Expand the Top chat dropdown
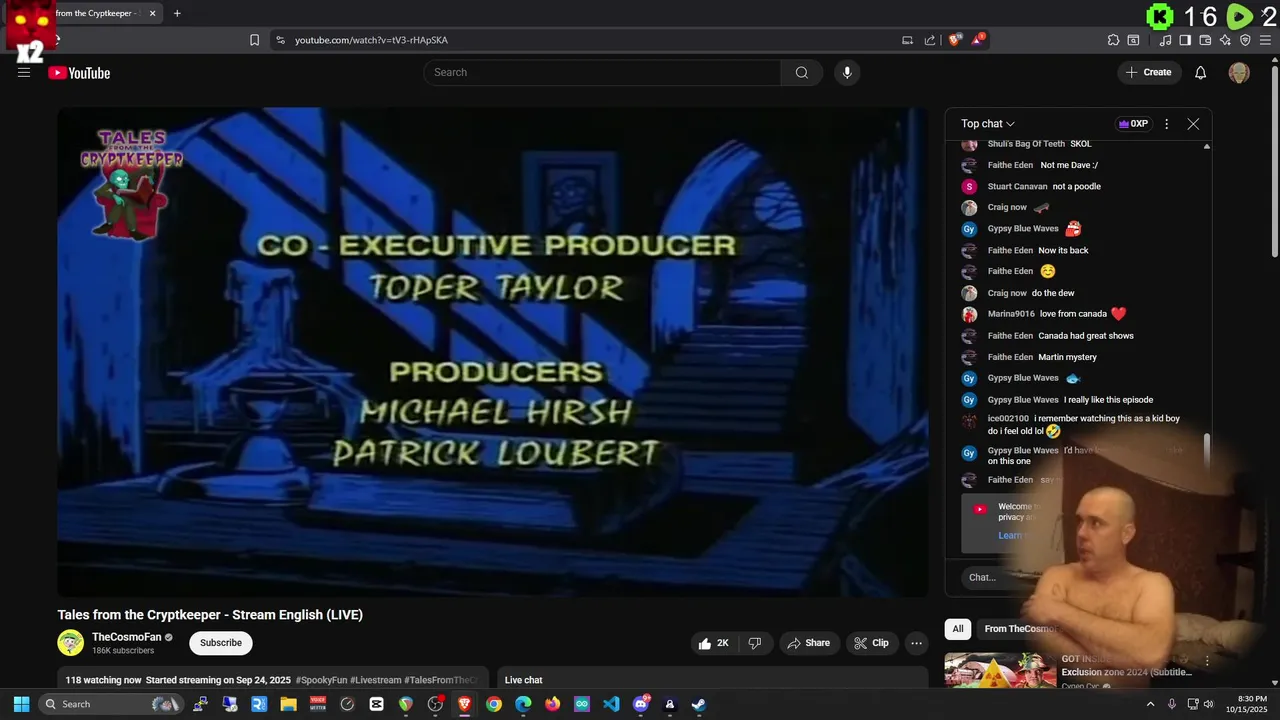This screenshot has width=1280, height=720. pos(988,124)
